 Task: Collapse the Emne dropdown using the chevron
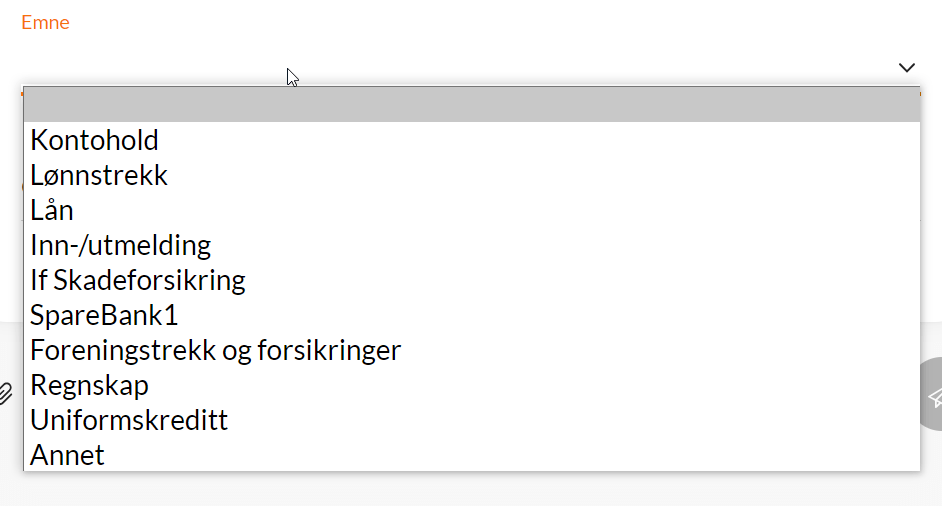click(906, 68)
